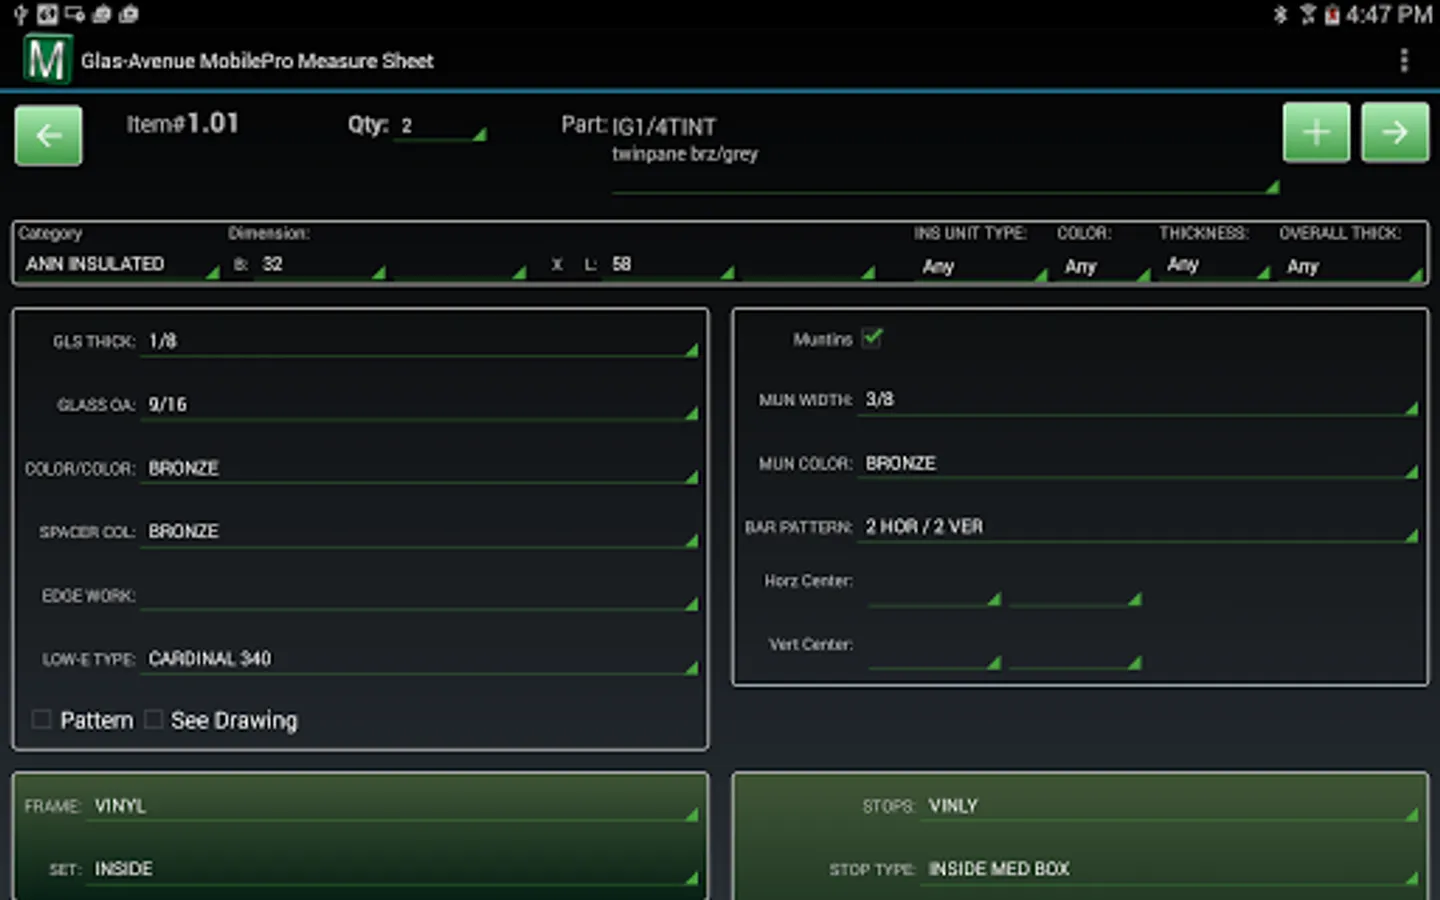Tap the green M app logo
This screenshot has width=1440, height=900.
point(47,60)
